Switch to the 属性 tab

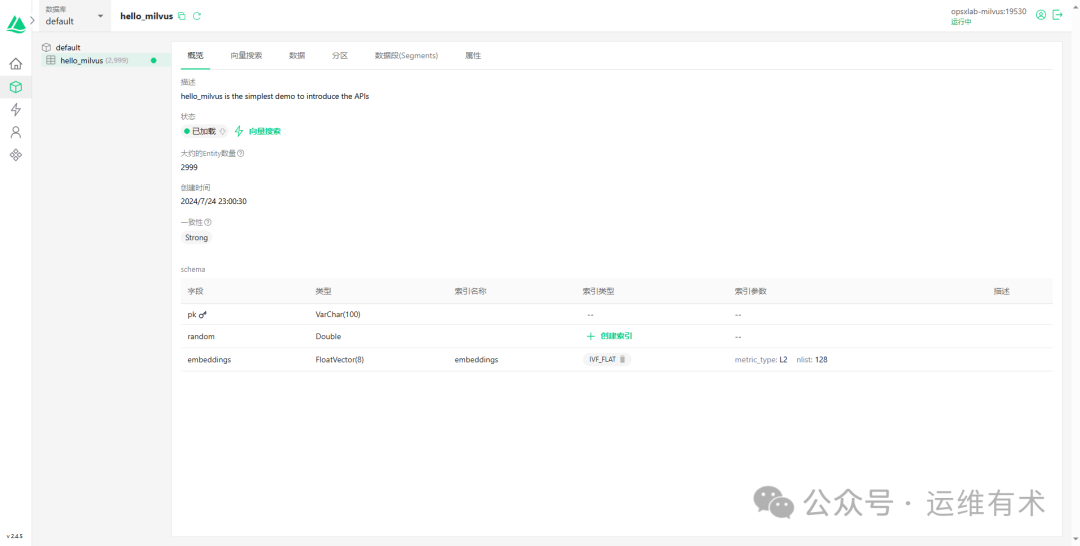(x=472, y=56)
